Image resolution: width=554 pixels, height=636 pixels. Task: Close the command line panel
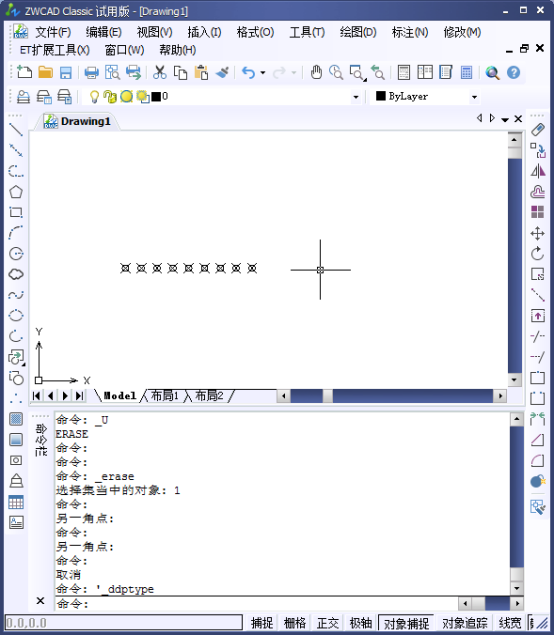(40, 601)
